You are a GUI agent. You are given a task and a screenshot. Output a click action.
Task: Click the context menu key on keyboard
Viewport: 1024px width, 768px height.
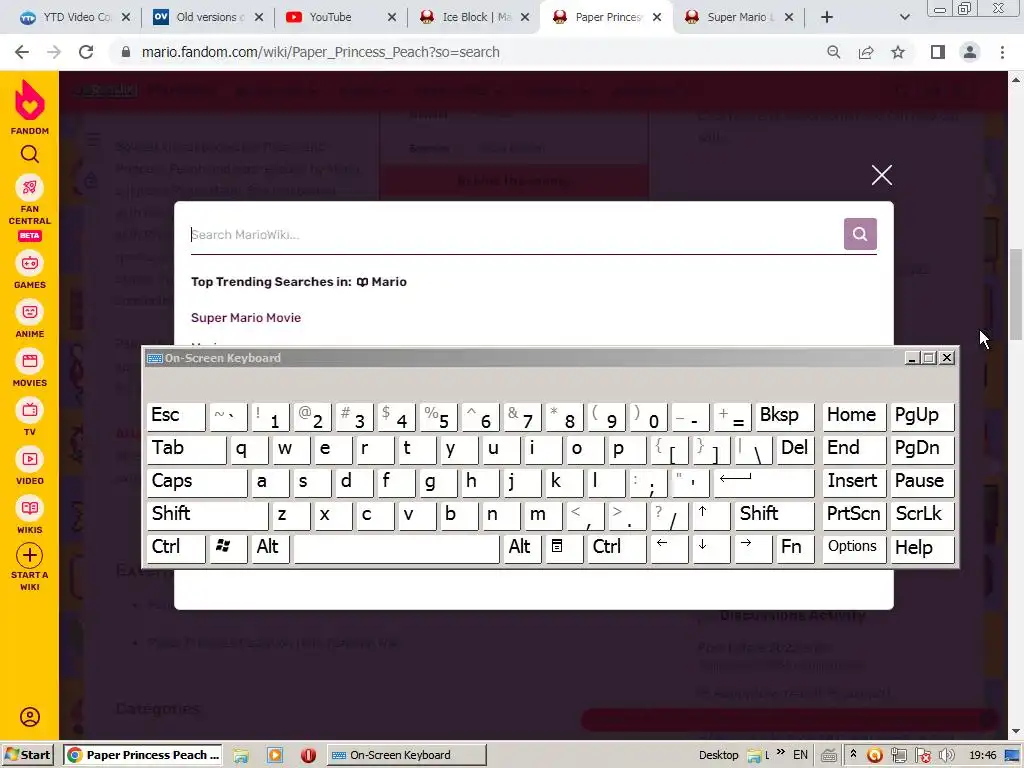tap(564, 547)
